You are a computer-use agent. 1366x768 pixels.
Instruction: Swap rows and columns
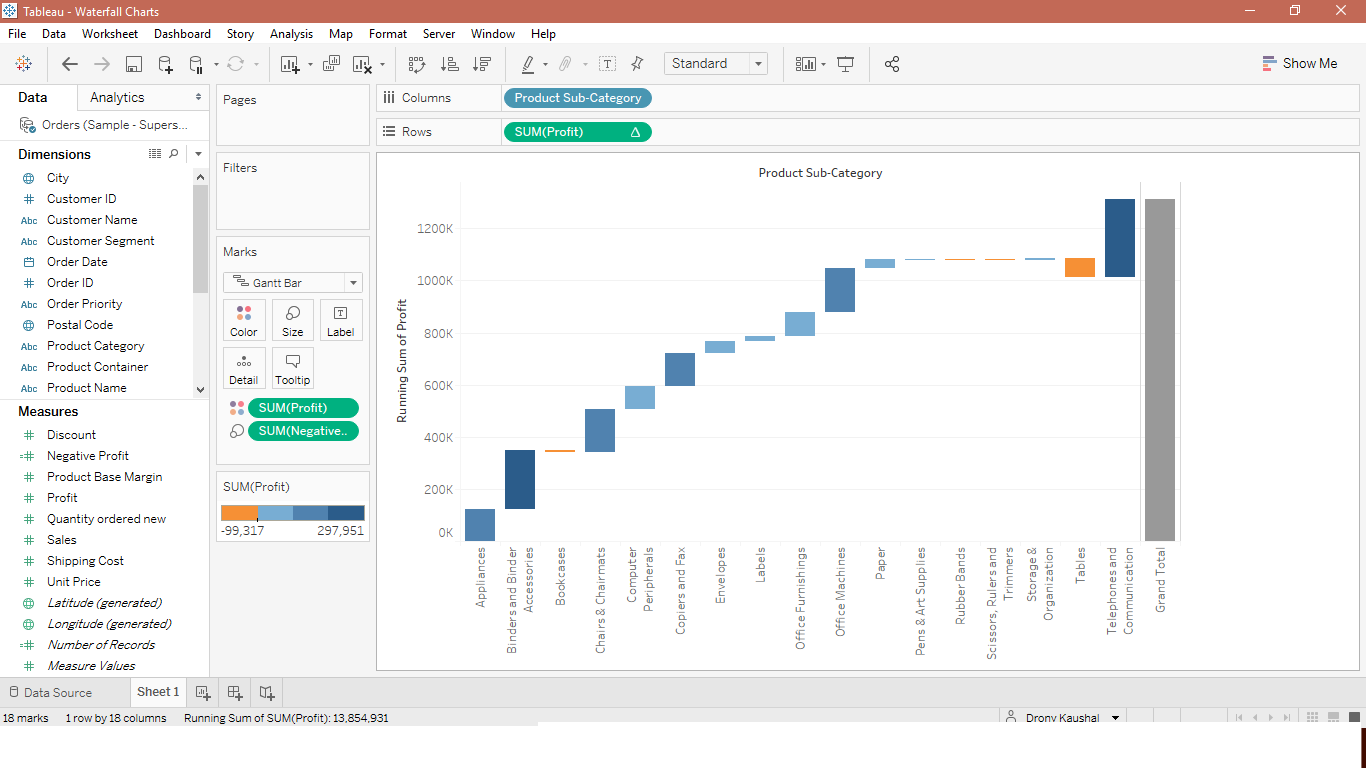pyautogui.click(x=417, y=63)
